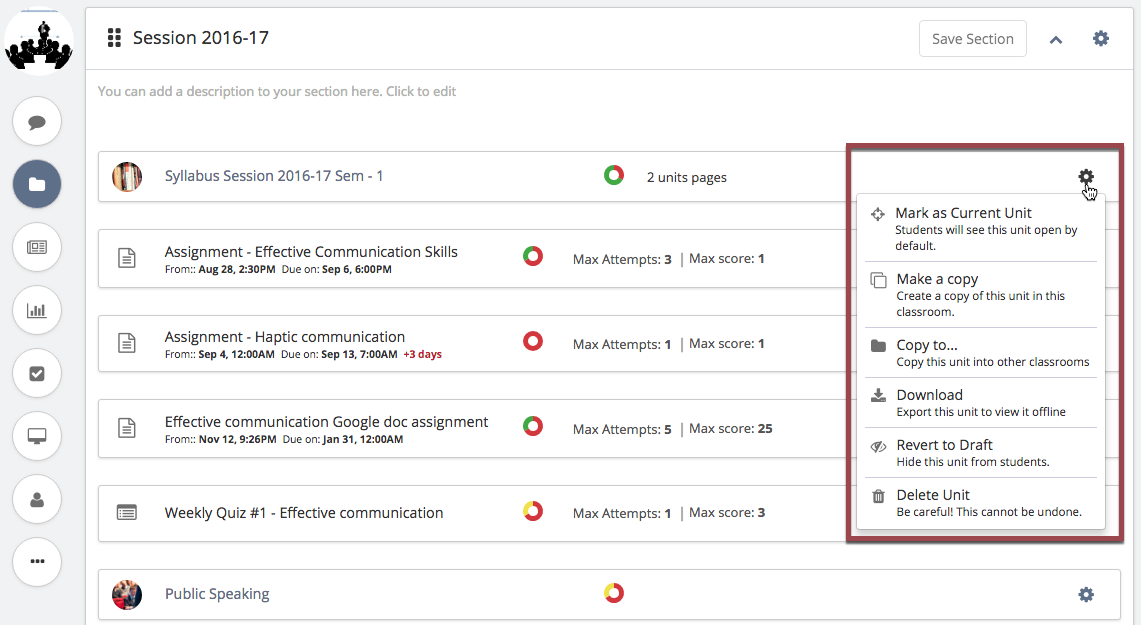
Task: Choose Download menu entry
Action: coord(981,402)
